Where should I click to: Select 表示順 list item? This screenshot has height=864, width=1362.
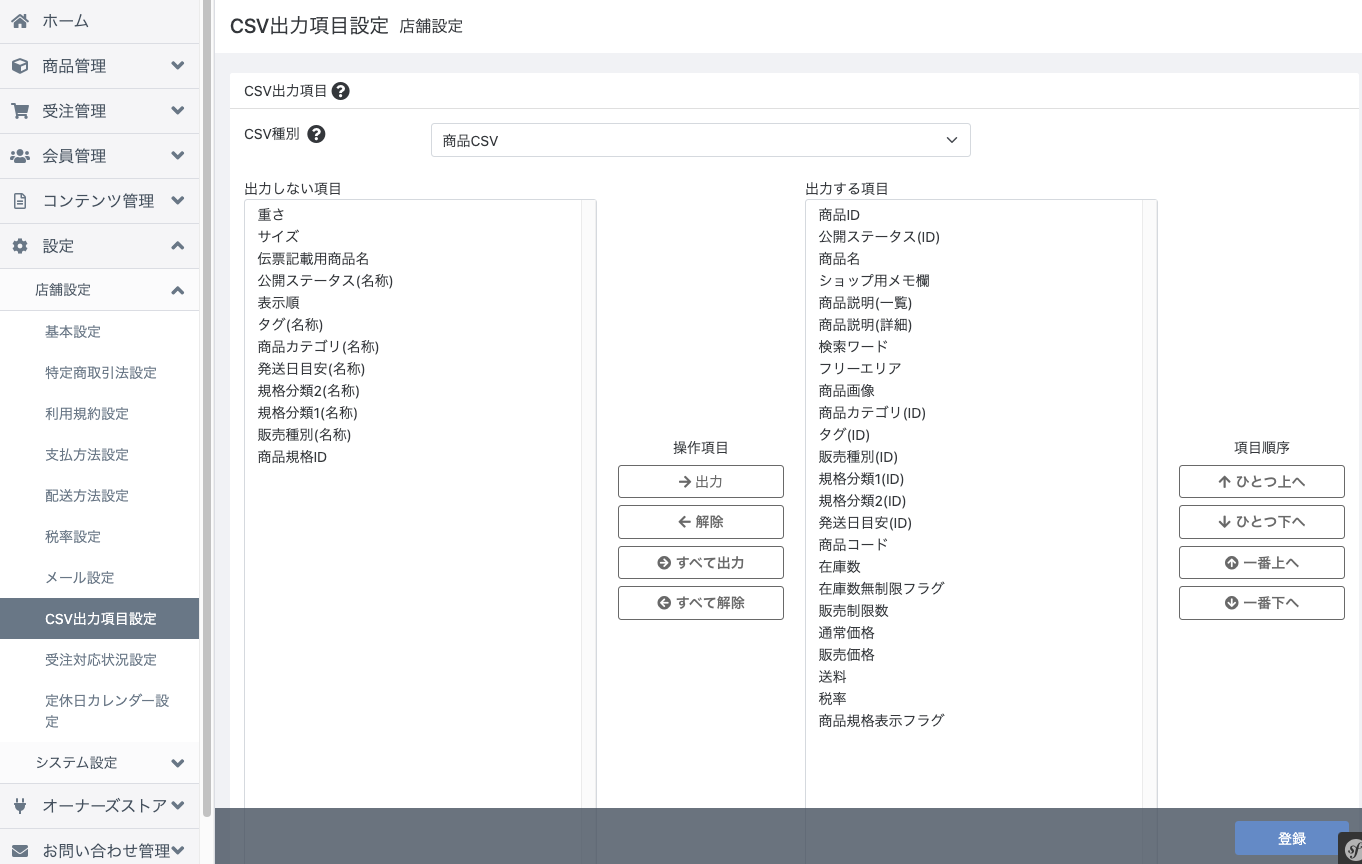tap(413, 303)
